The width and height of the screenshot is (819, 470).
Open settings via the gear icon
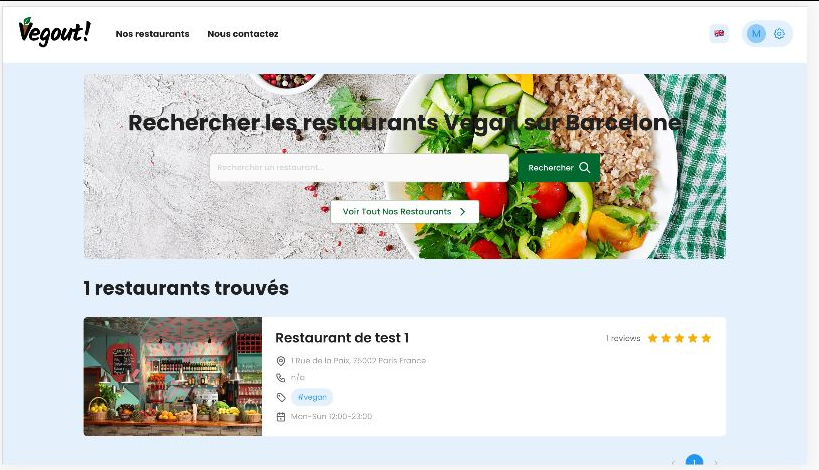[779, 33]
